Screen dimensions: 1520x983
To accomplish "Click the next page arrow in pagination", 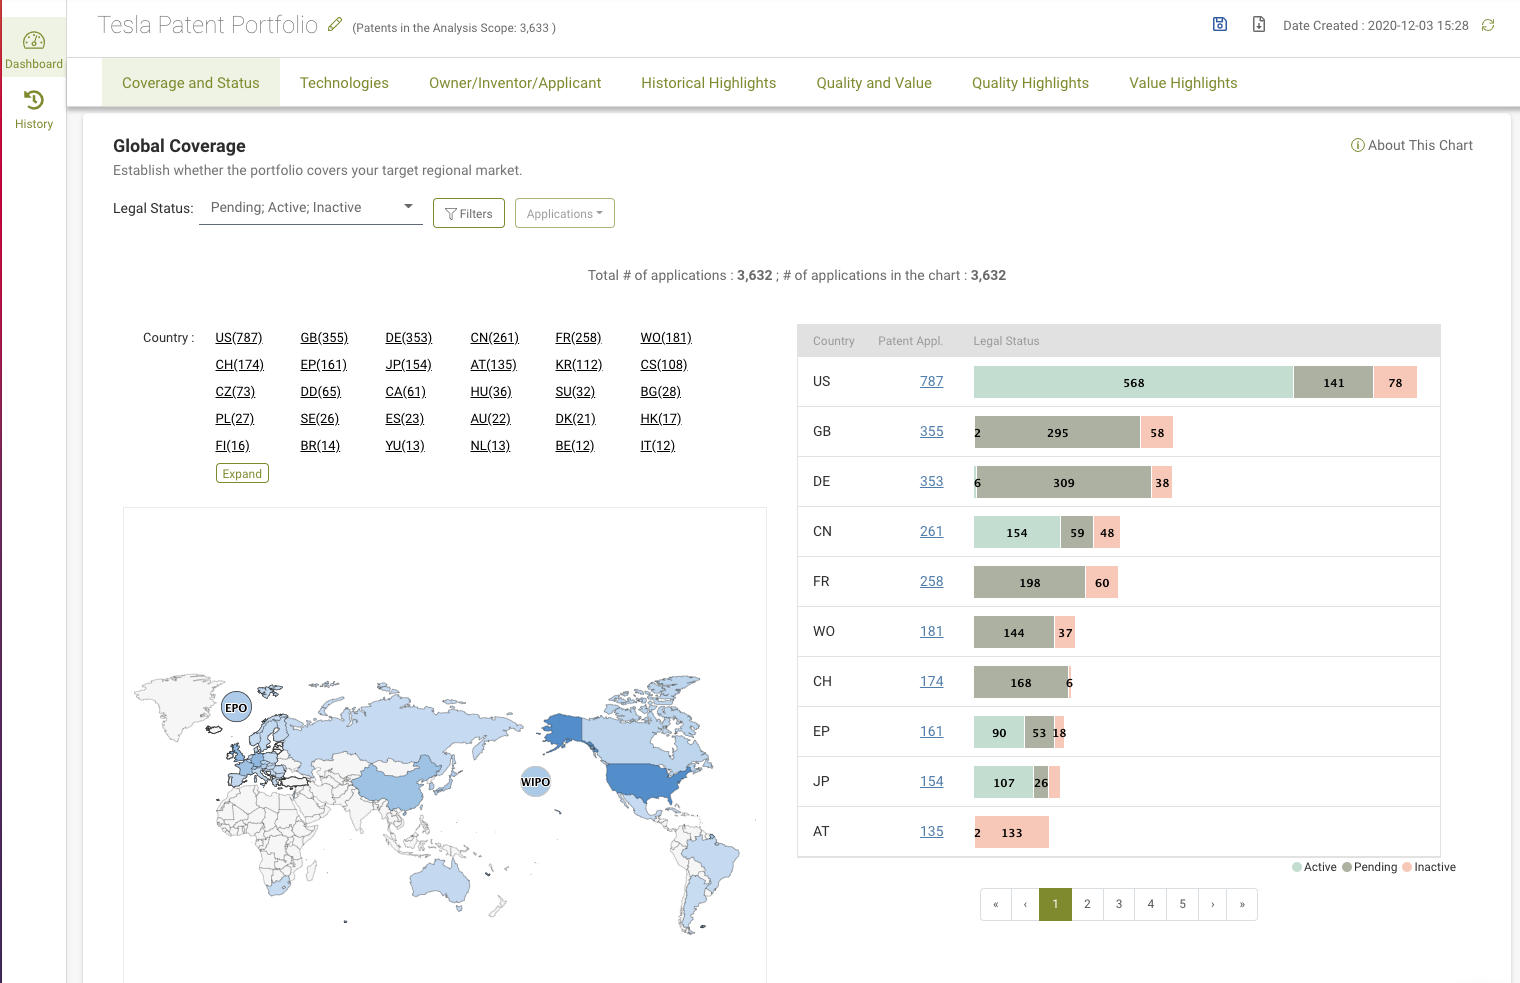I will [x=1213, y=904].
